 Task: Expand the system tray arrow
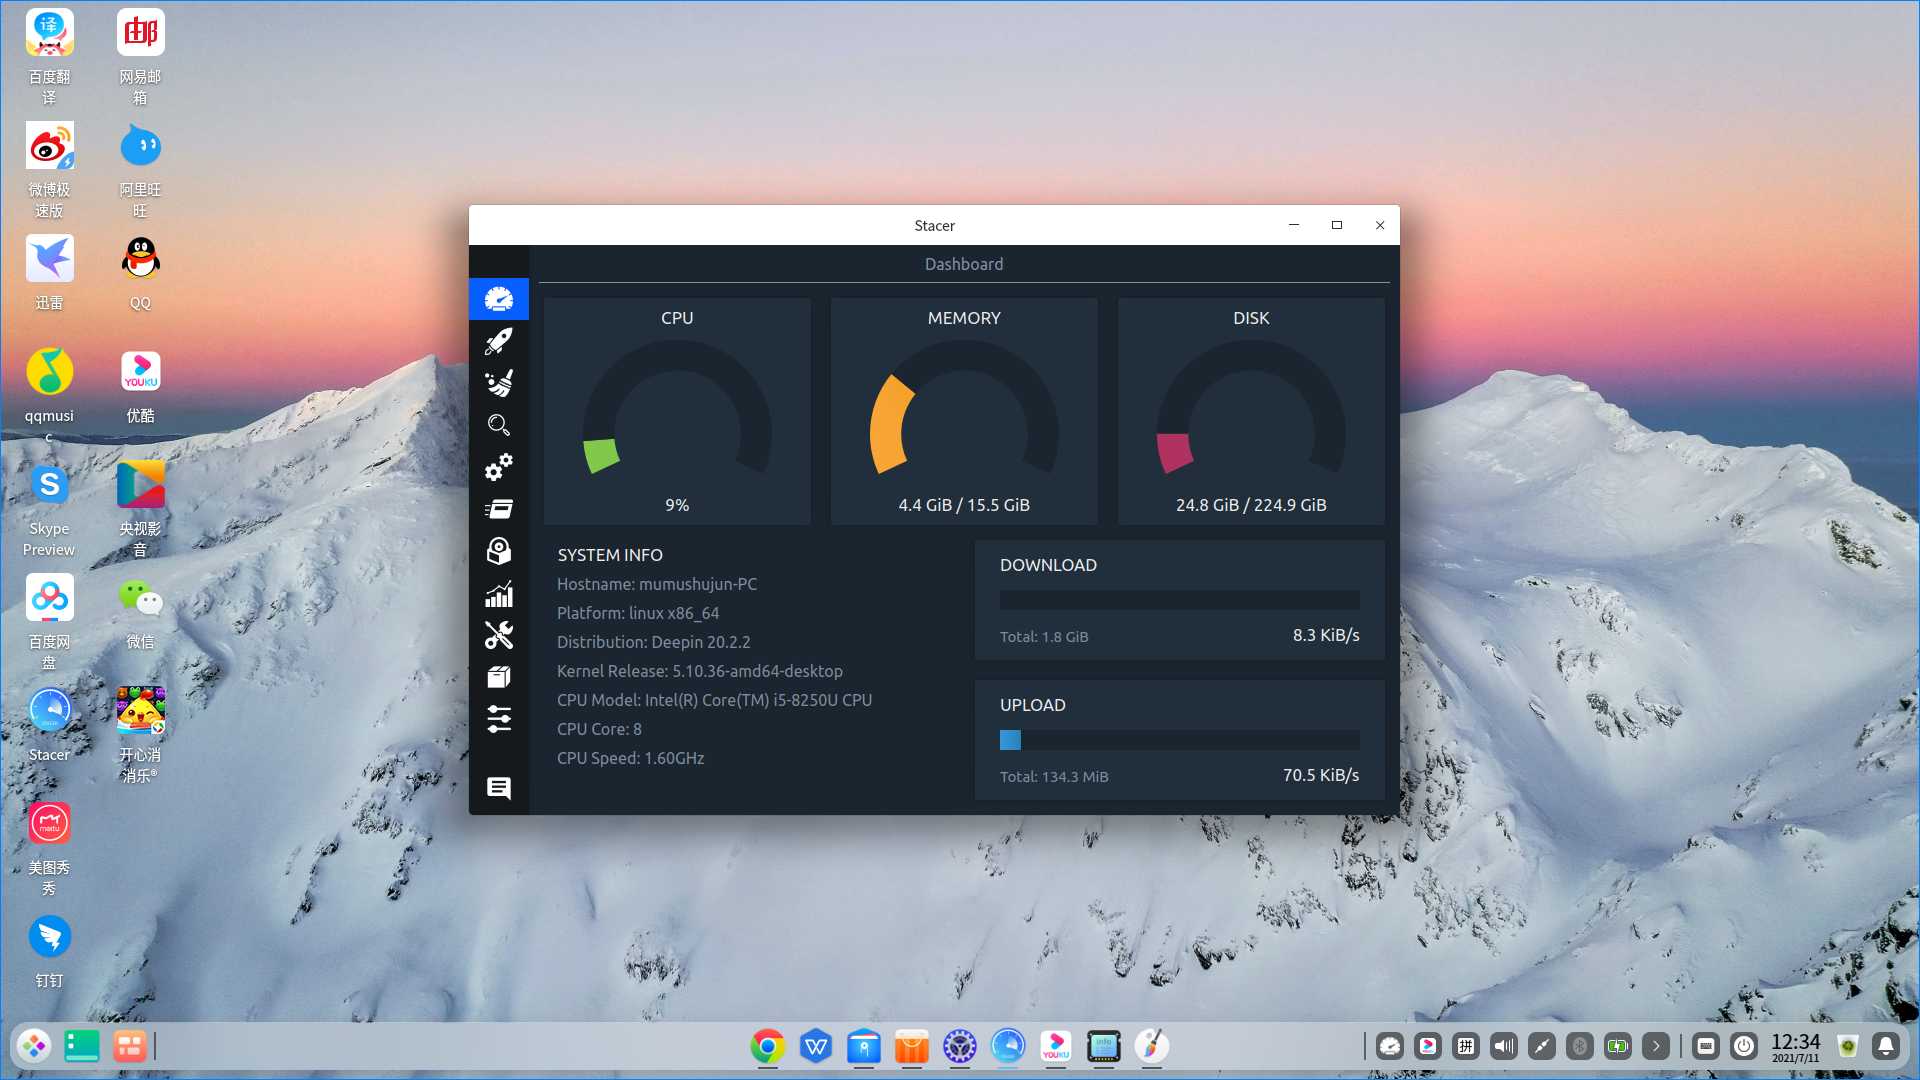pyautogui.click(x=1656, y=1046)
